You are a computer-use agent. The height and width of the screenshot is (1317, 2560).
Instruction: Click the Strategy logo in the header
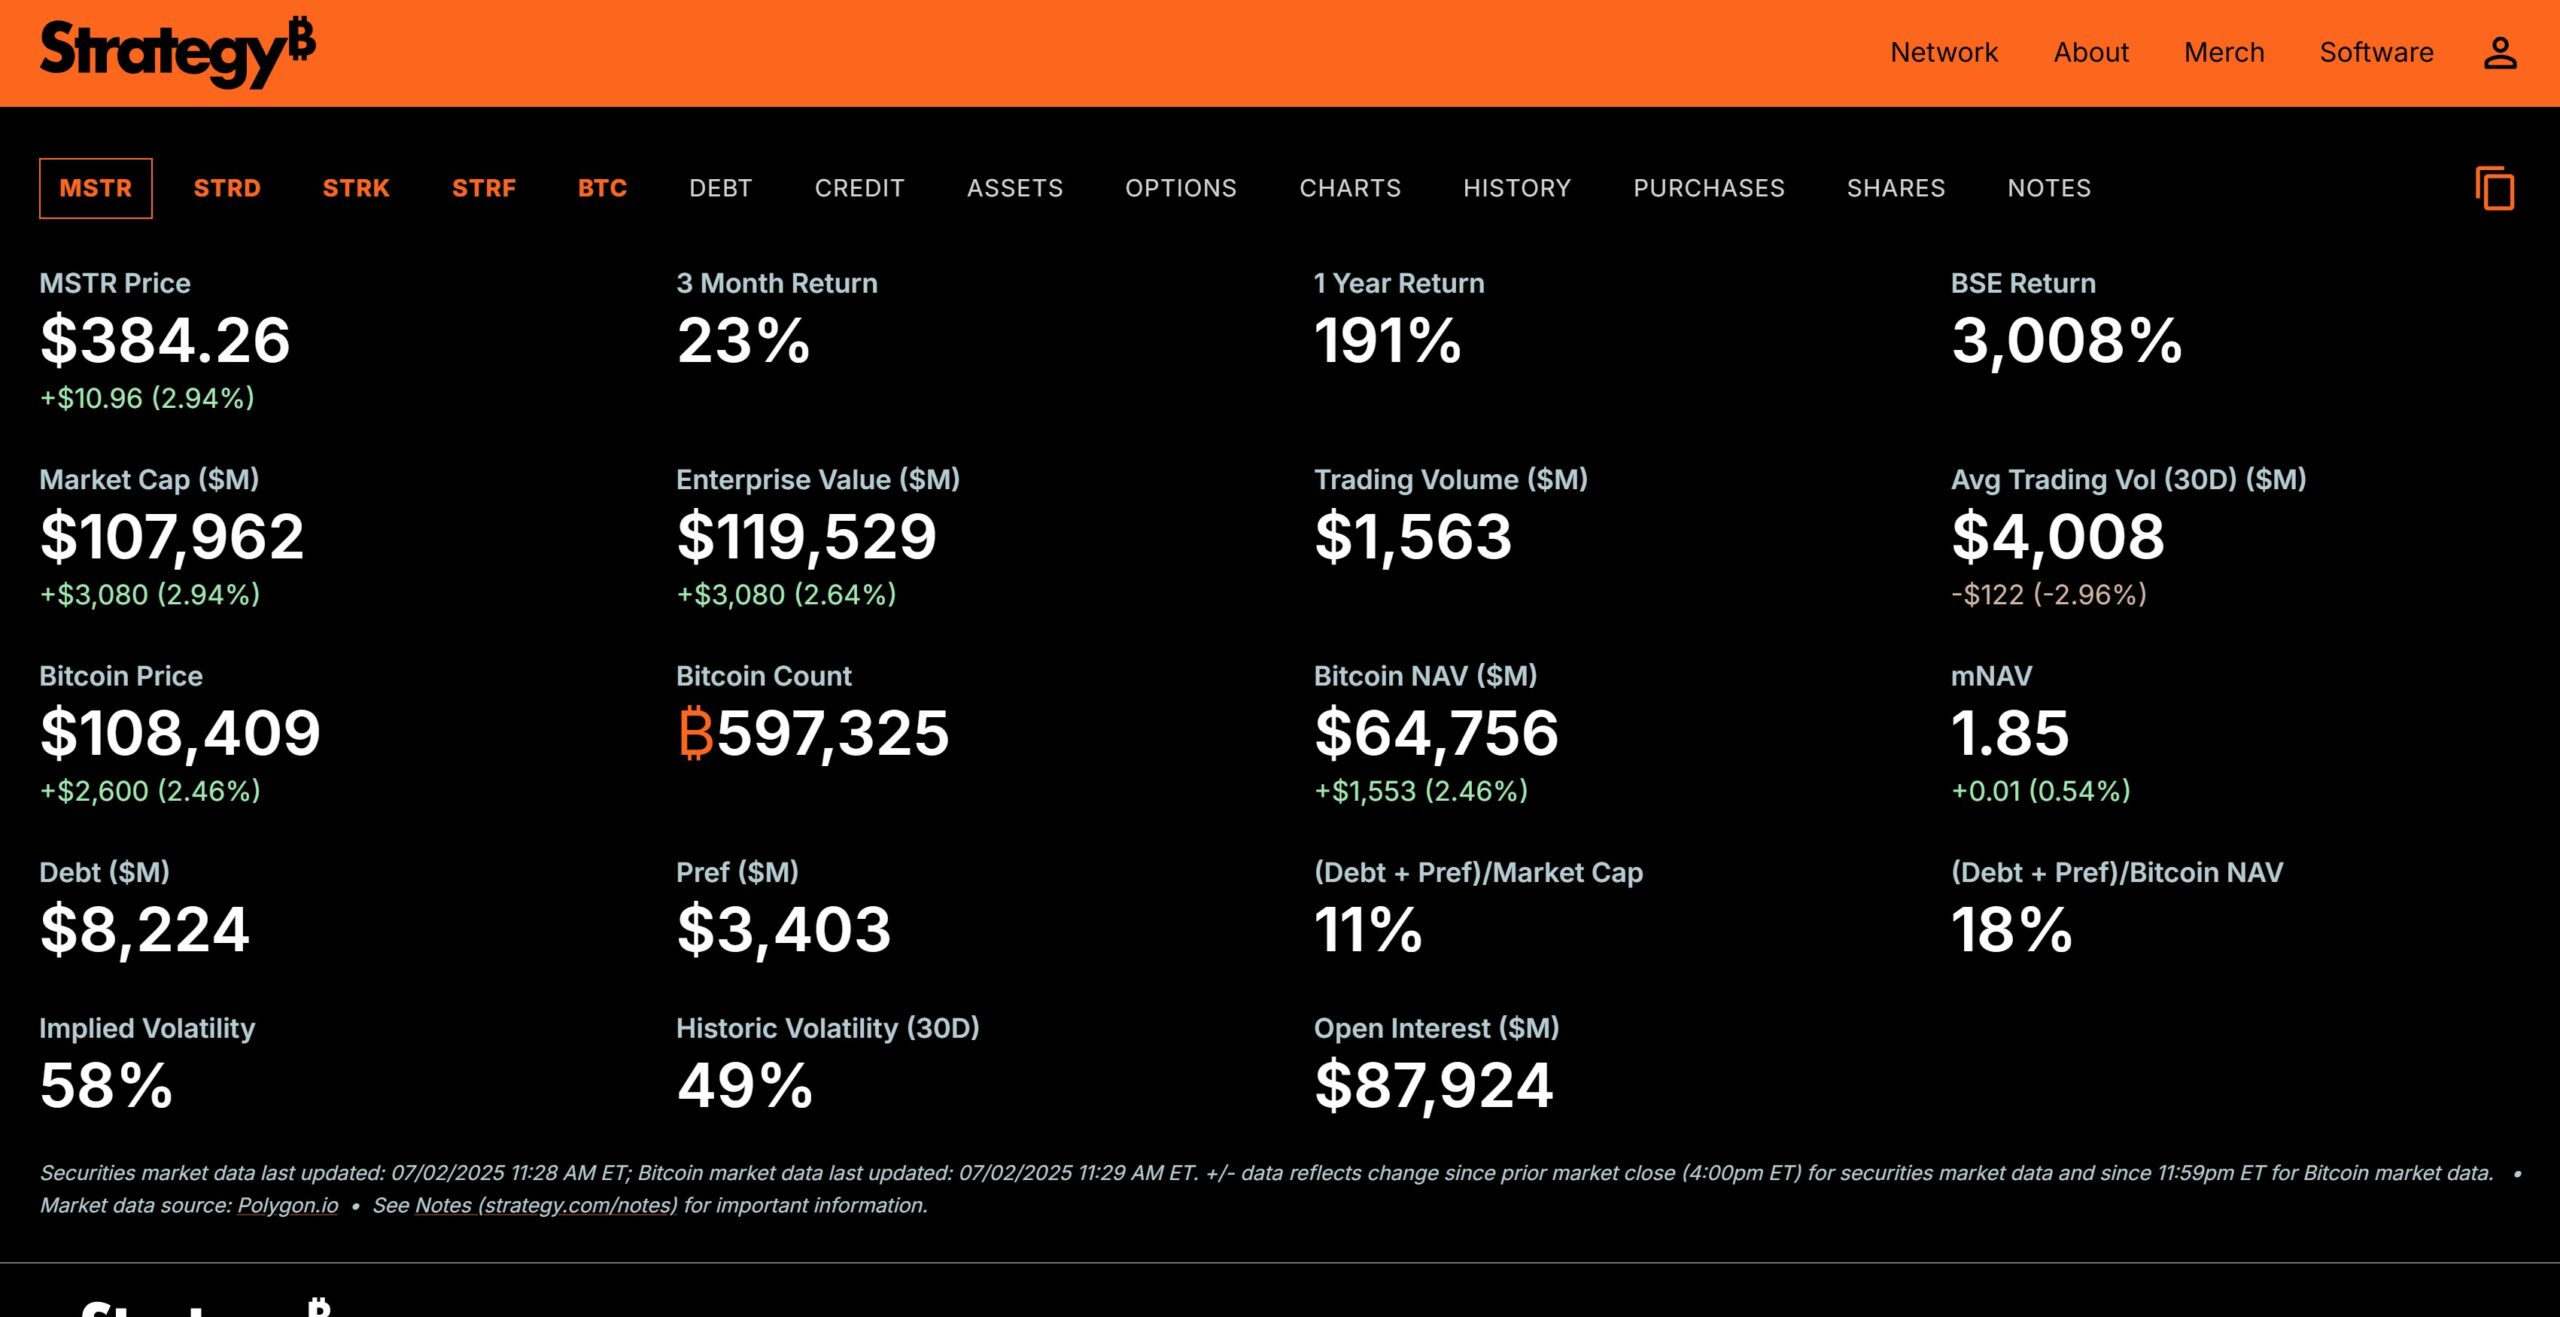tap(177, 52)
